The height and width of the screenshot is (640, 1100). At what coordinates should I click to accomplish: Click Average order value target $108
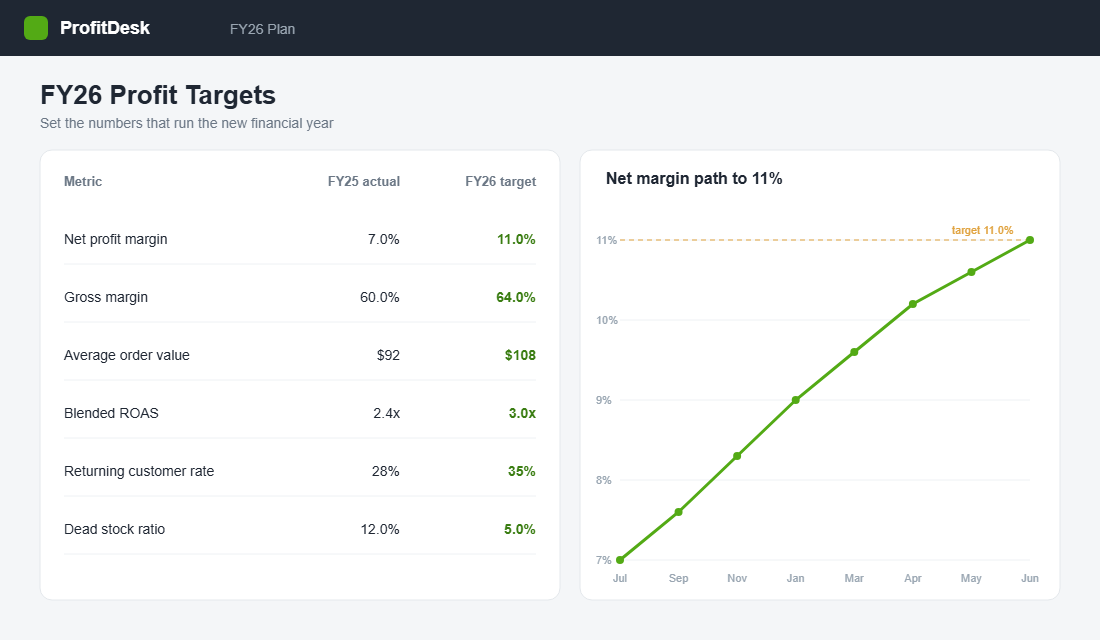[x=521, y=355]
